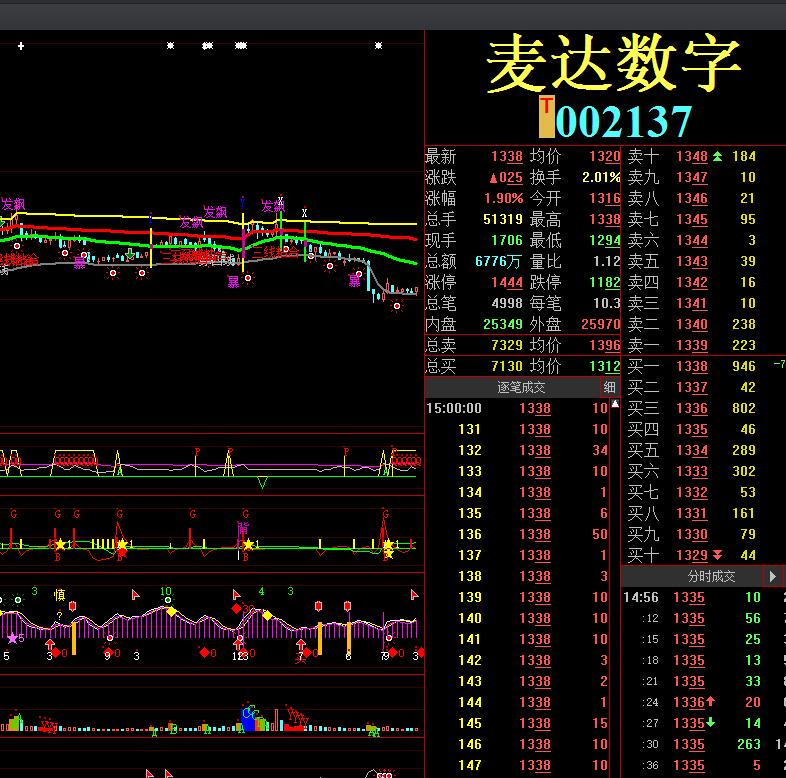Click the magenta 简 label in indicator panel
786x778 pixels.
click(243, 527)
